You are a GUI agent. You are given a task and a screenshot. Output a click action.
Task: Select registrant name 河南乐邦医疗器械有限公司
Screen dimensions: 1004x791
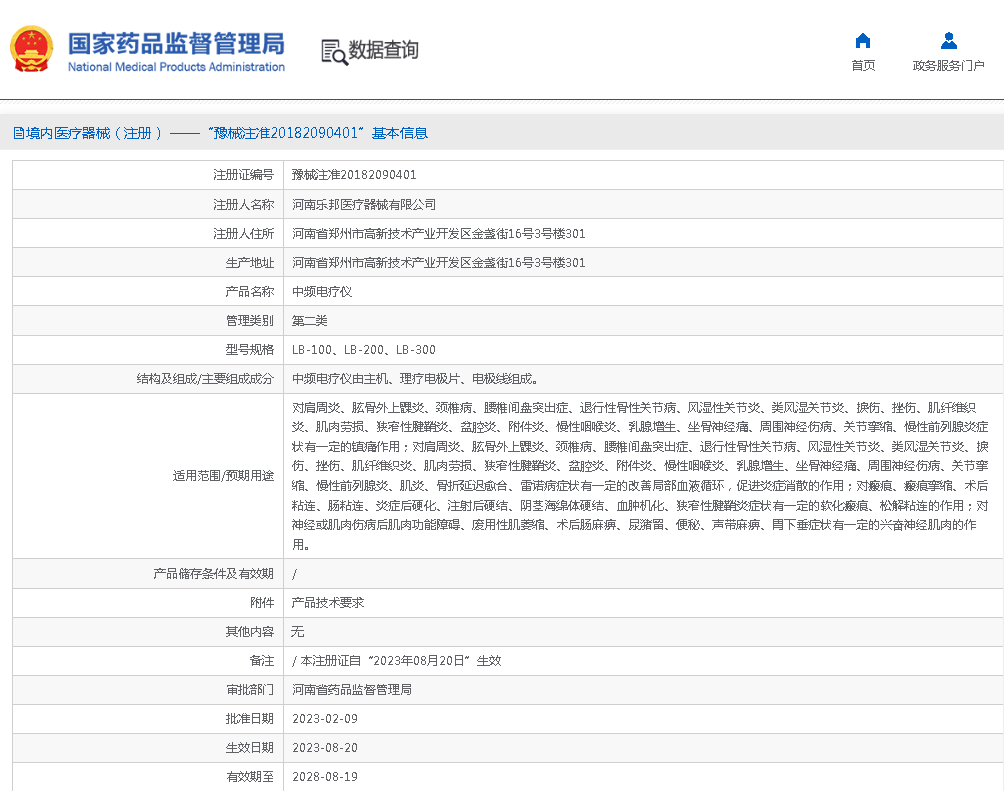(364, 204)
